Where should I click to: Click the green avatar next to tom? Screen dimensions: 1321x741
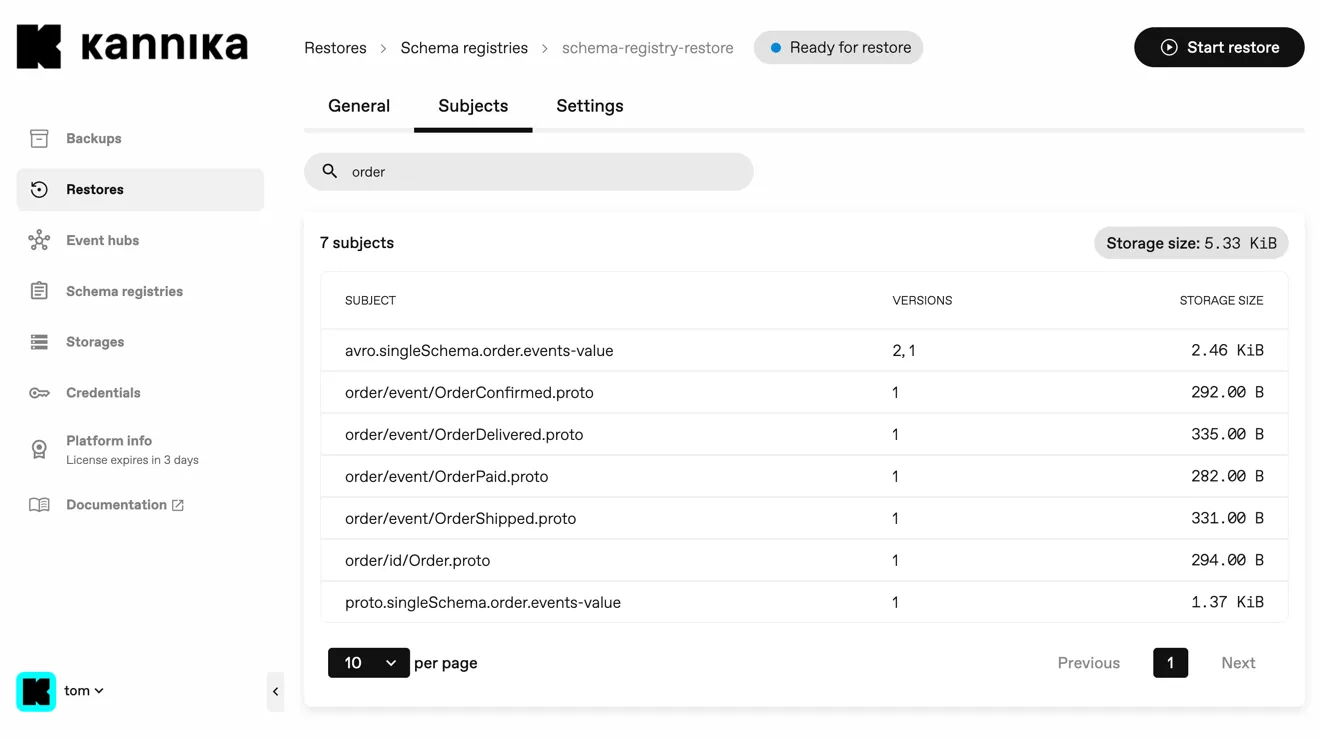click(x=36, y=691)
